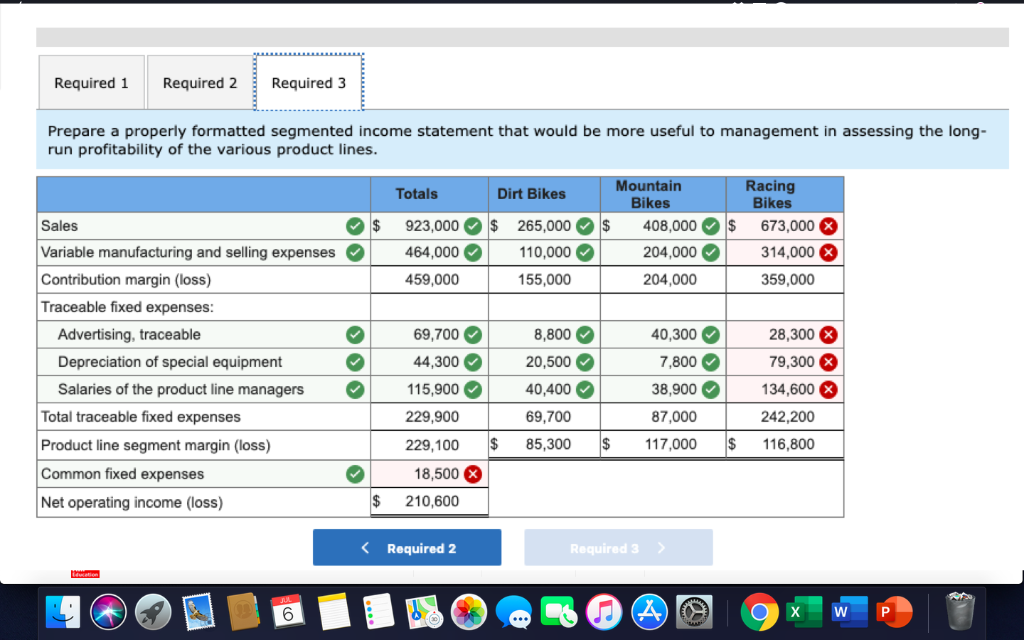Image resolution: width=1024 pixels, height=640 pixels.
Task: Open Launchpad rocket icon
Action: (x=153, y=612)
